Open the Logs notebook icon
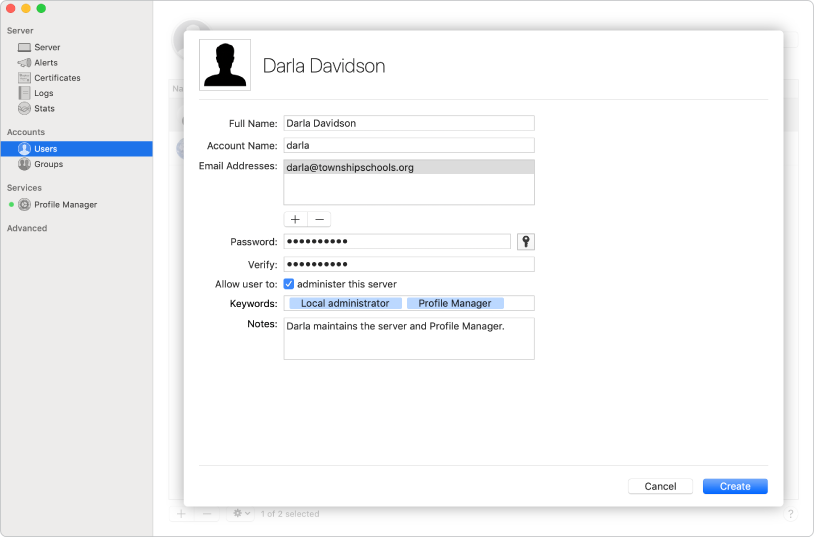Screen dimensions: 814x537 pos(25,93)
